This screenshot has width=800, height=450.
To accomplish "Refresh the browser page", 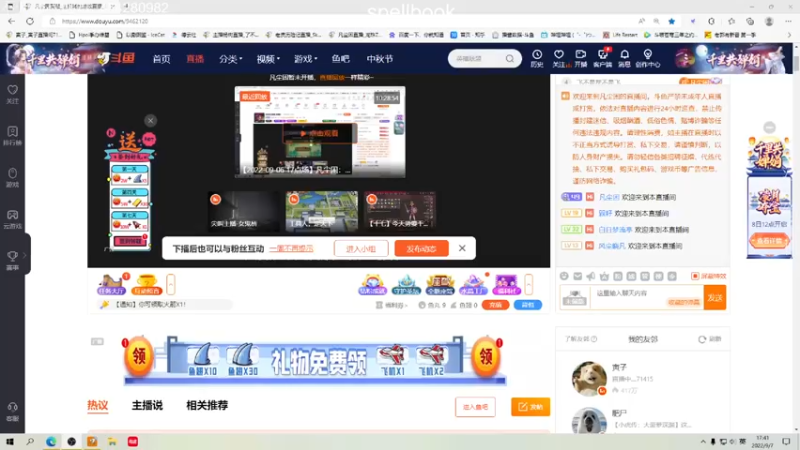I will [30, 21].
